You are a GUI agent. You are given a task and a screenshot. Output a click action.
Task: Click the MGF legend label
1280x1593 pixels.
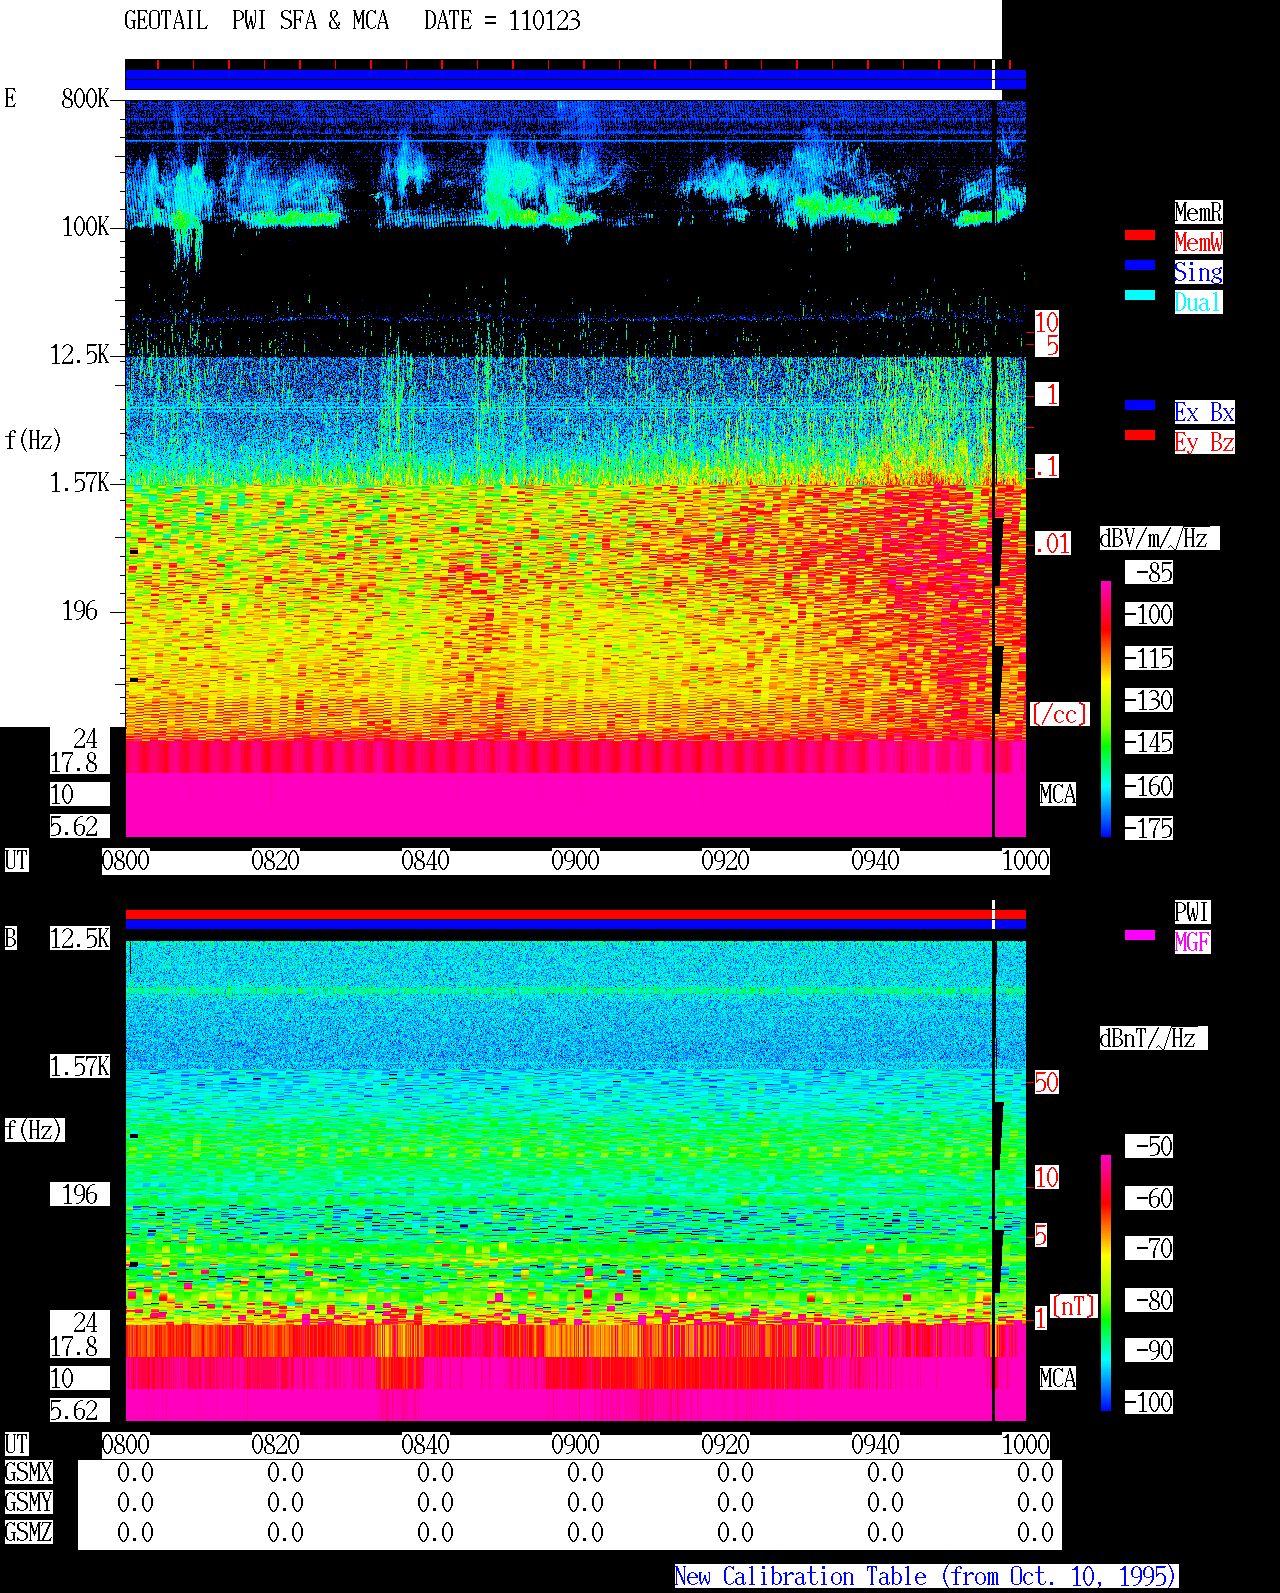pos(1192,942)
